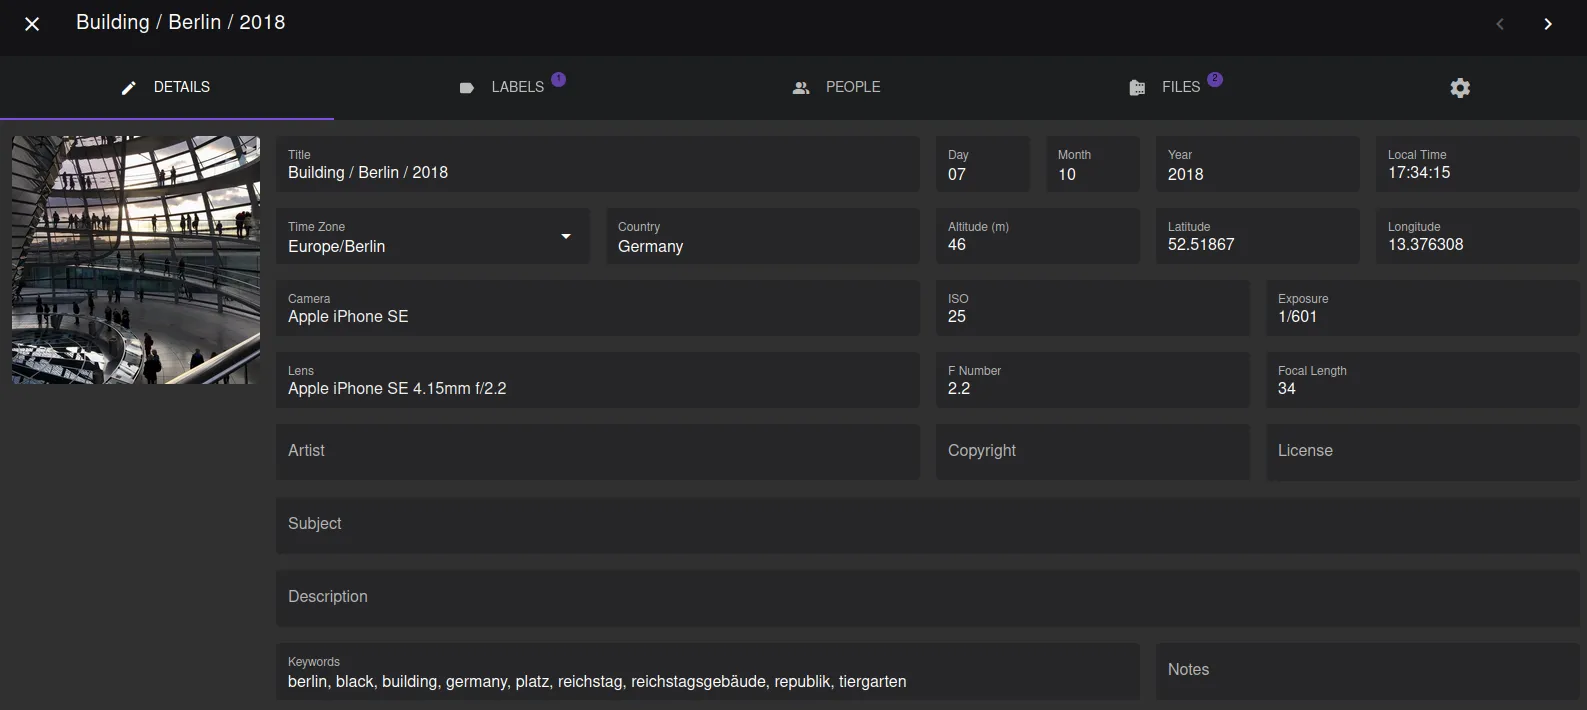
Task: Click the People group icon
Action: click(x=801, y=88)
